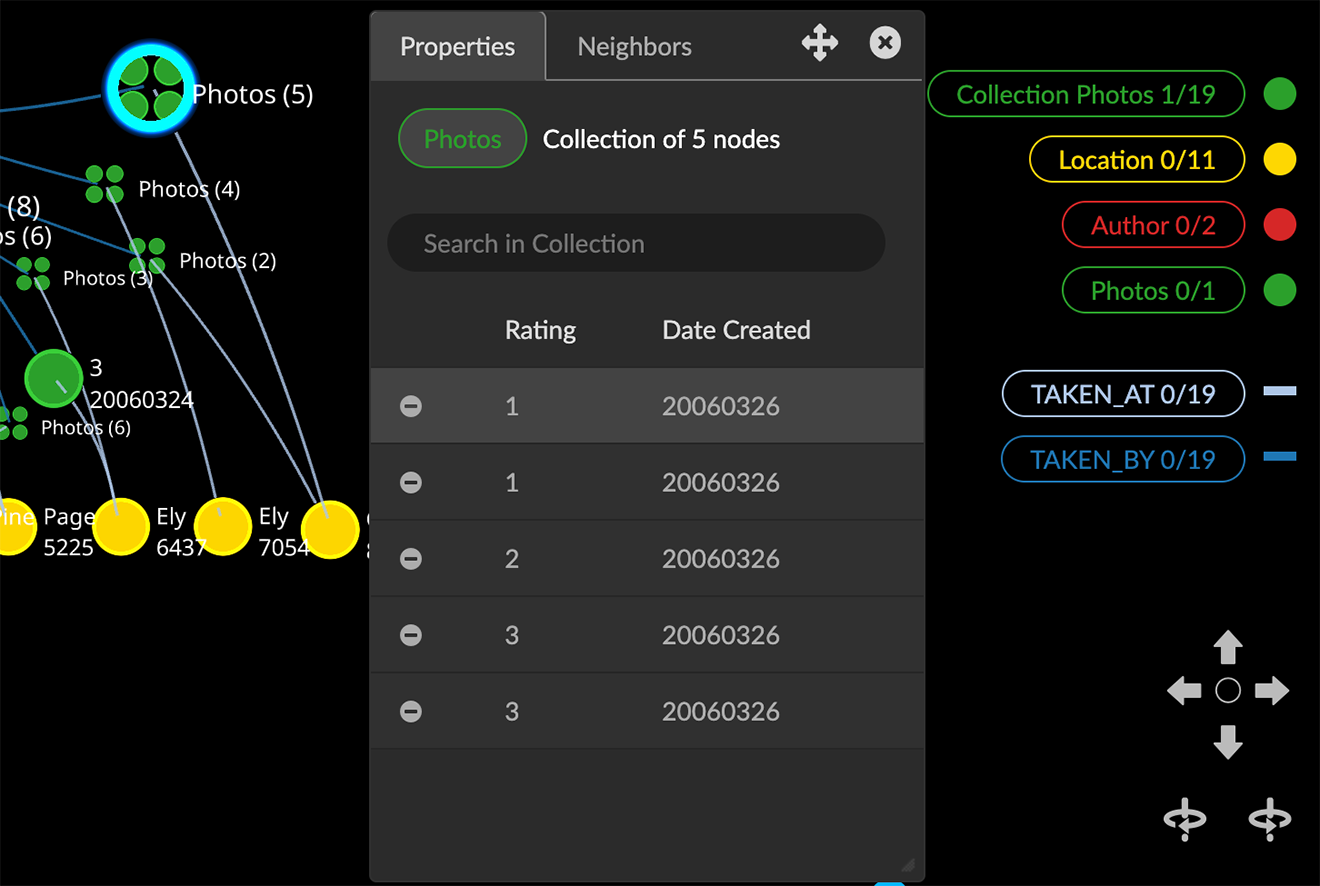Select the Properties tab
Viewport: 1320px width, 886px height.
(x=457, y=47)
